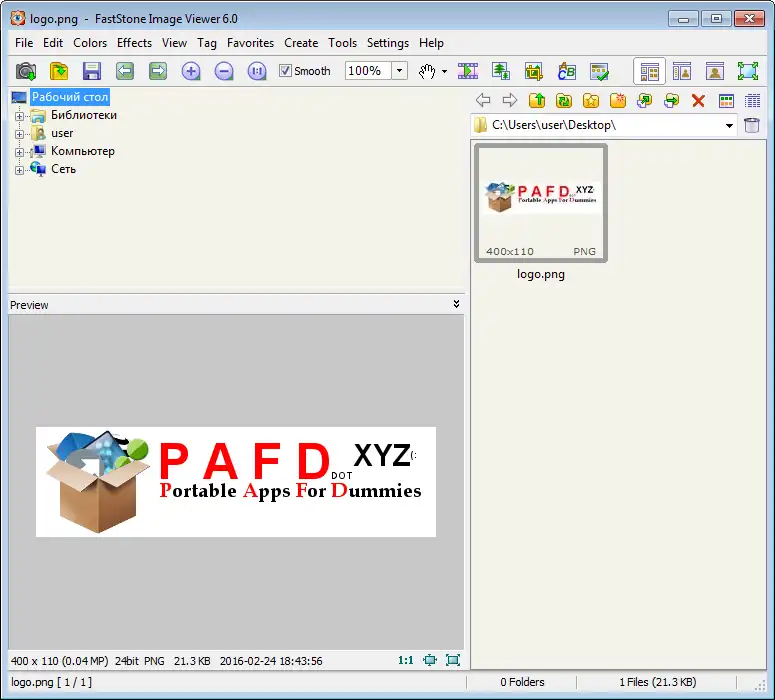Select Сеть in folder tree
The image size is (775, 700).
tap(64, 169)
